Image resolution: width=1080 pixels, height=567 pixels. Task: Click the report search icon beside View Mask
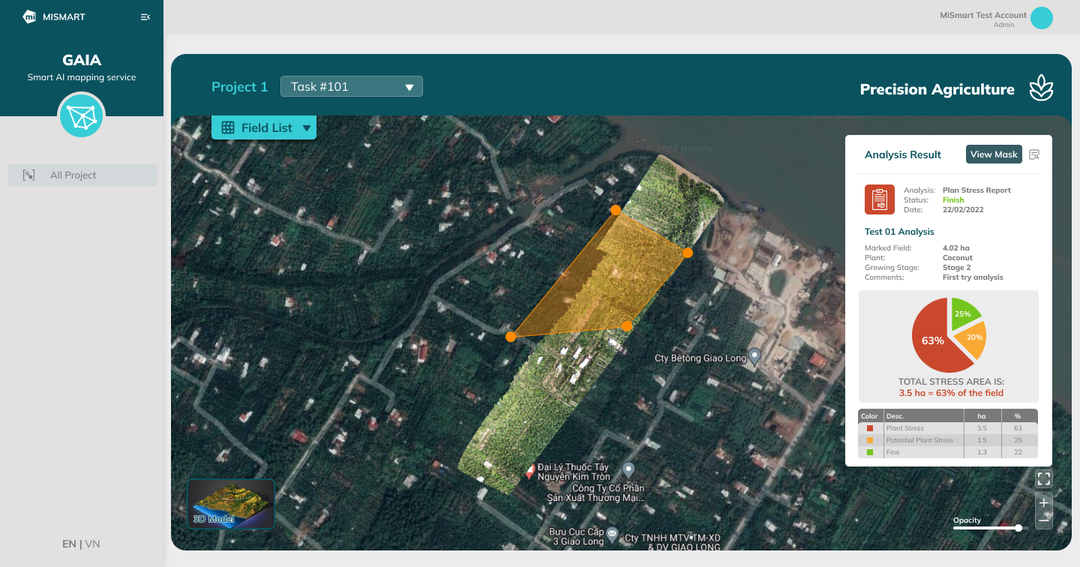pyautogui.click(x=1034, y=154)
